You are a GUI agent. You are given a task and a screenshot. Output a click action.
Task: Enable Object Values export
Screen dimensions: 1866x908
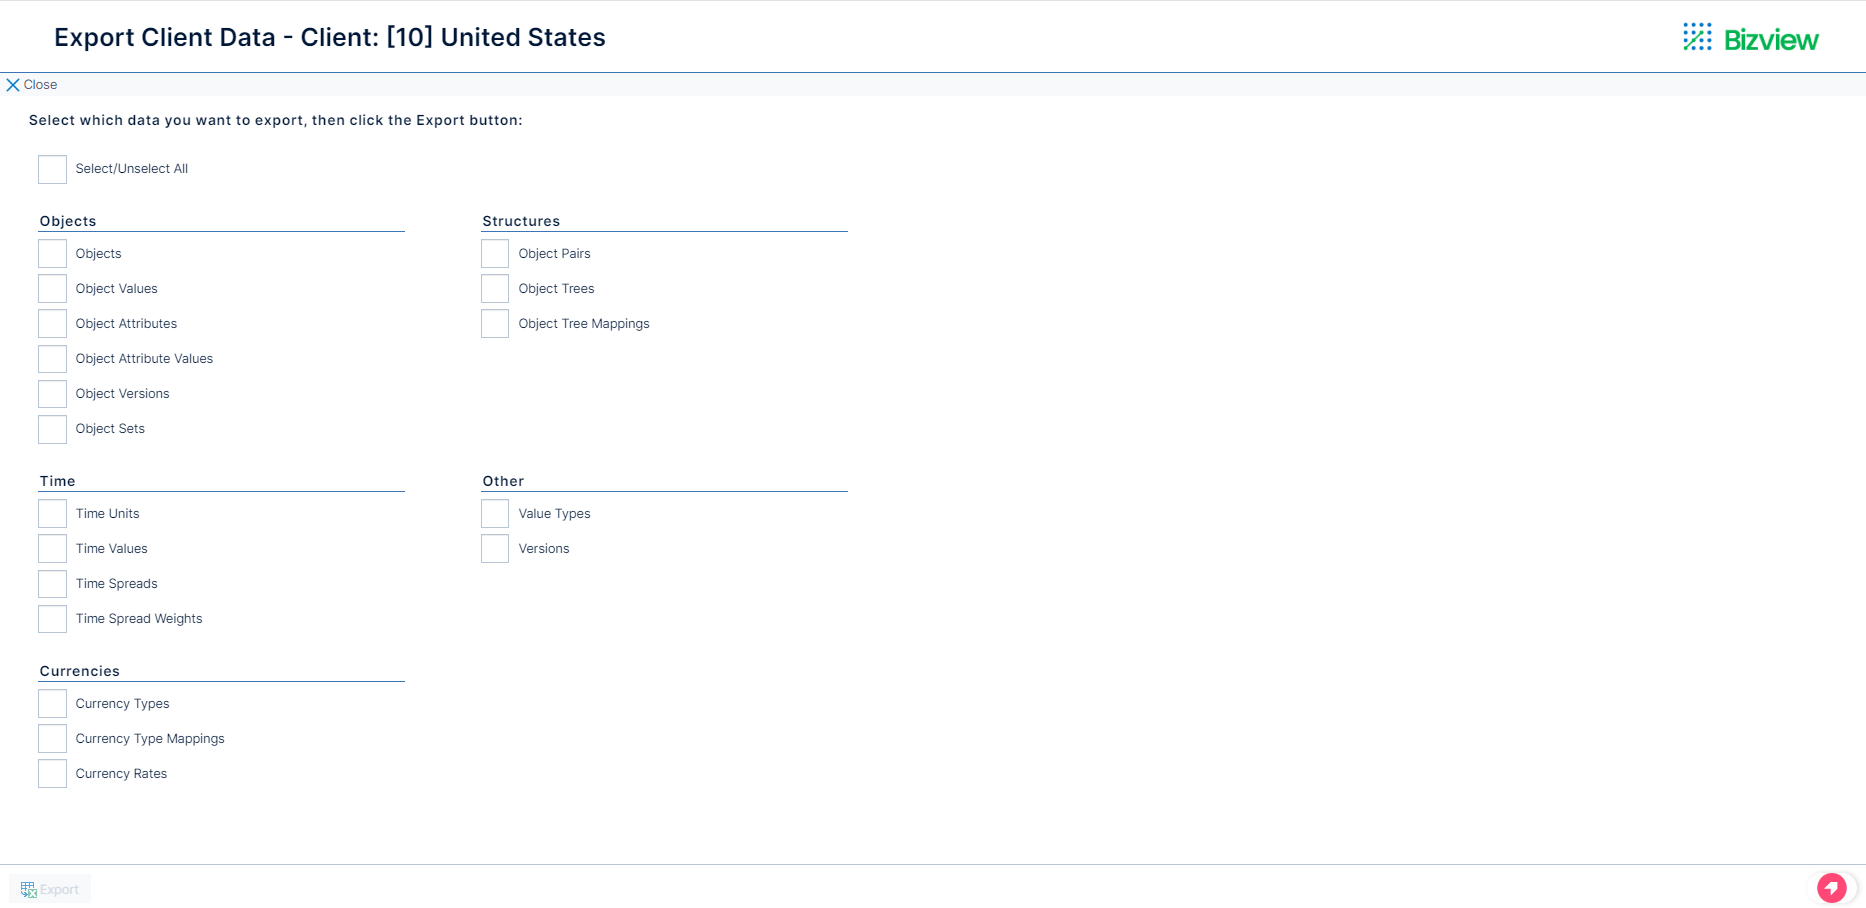[x=53, y=289]
